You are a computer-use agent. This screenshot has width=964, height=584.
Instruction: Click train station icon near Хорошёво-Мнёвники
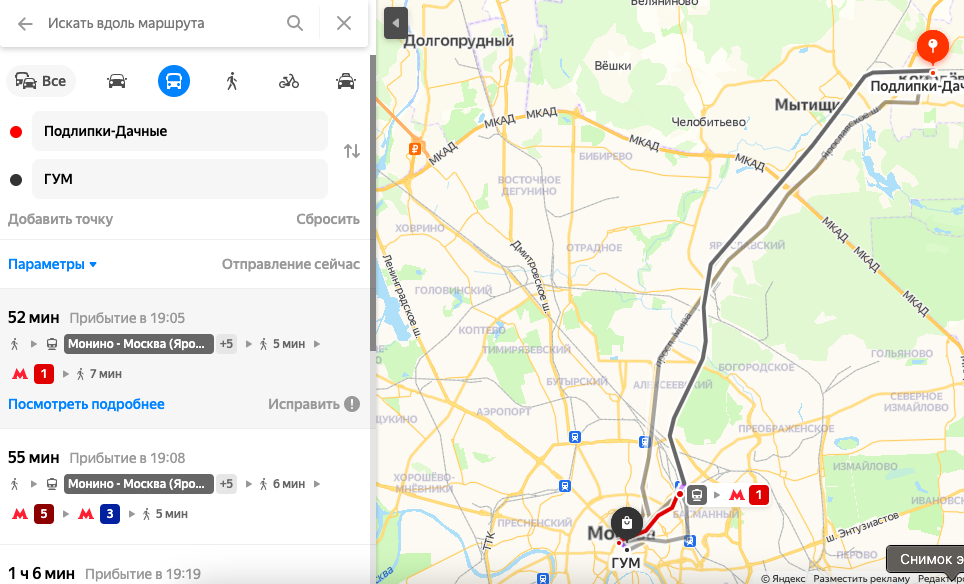click(565, 486)
